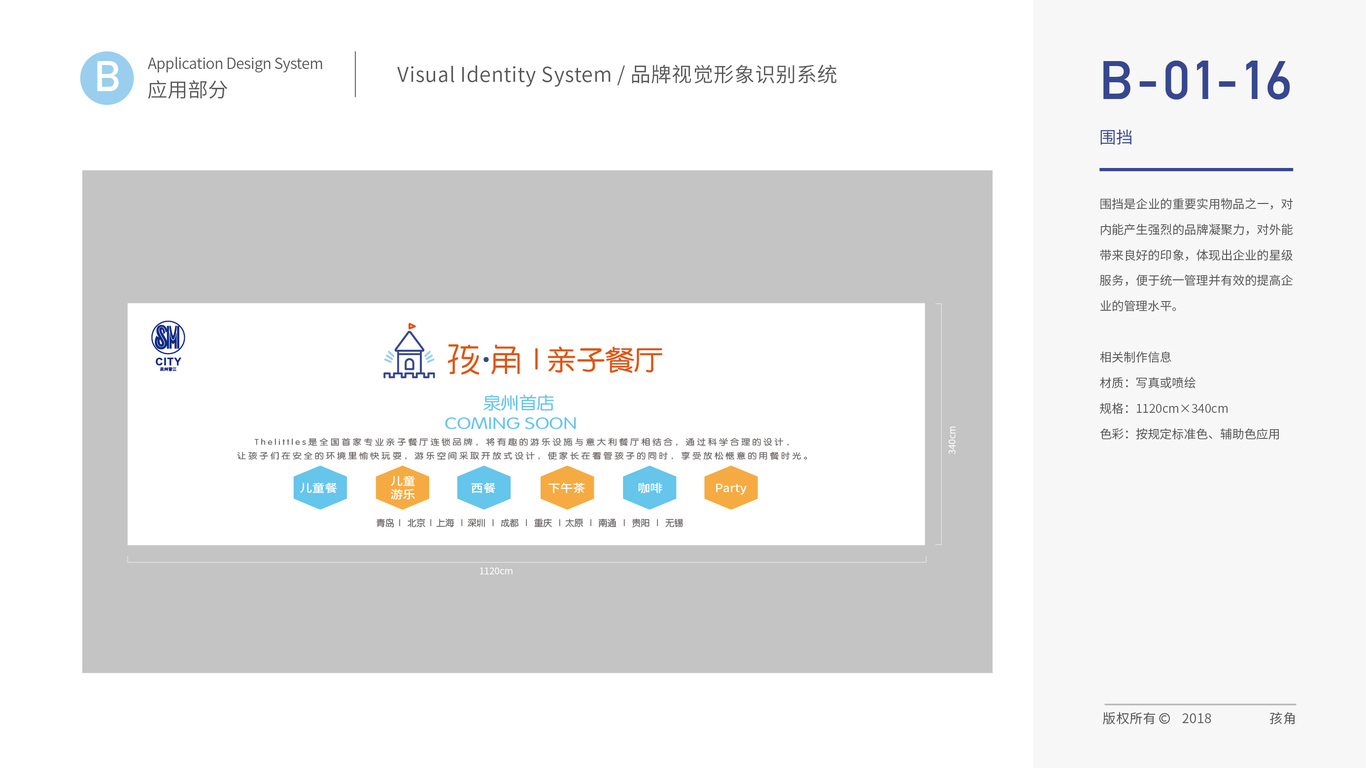This screenshot has height=768, width=1366.
Task: Click the 相关制作信息 label
Action: (x=1135, y=357)
